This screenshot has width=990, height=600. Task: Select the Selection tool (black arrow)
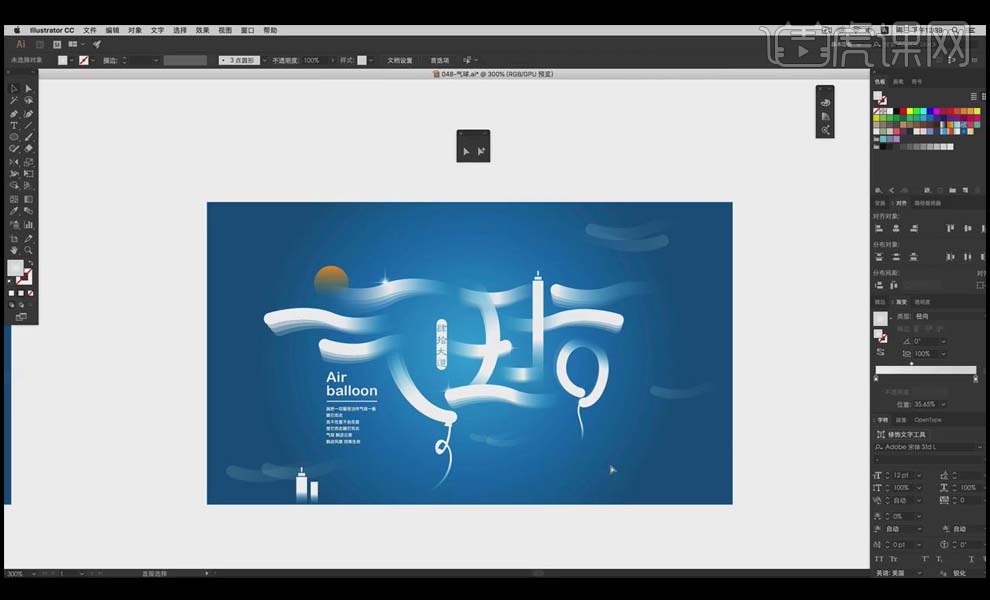[x=13, y=88]
